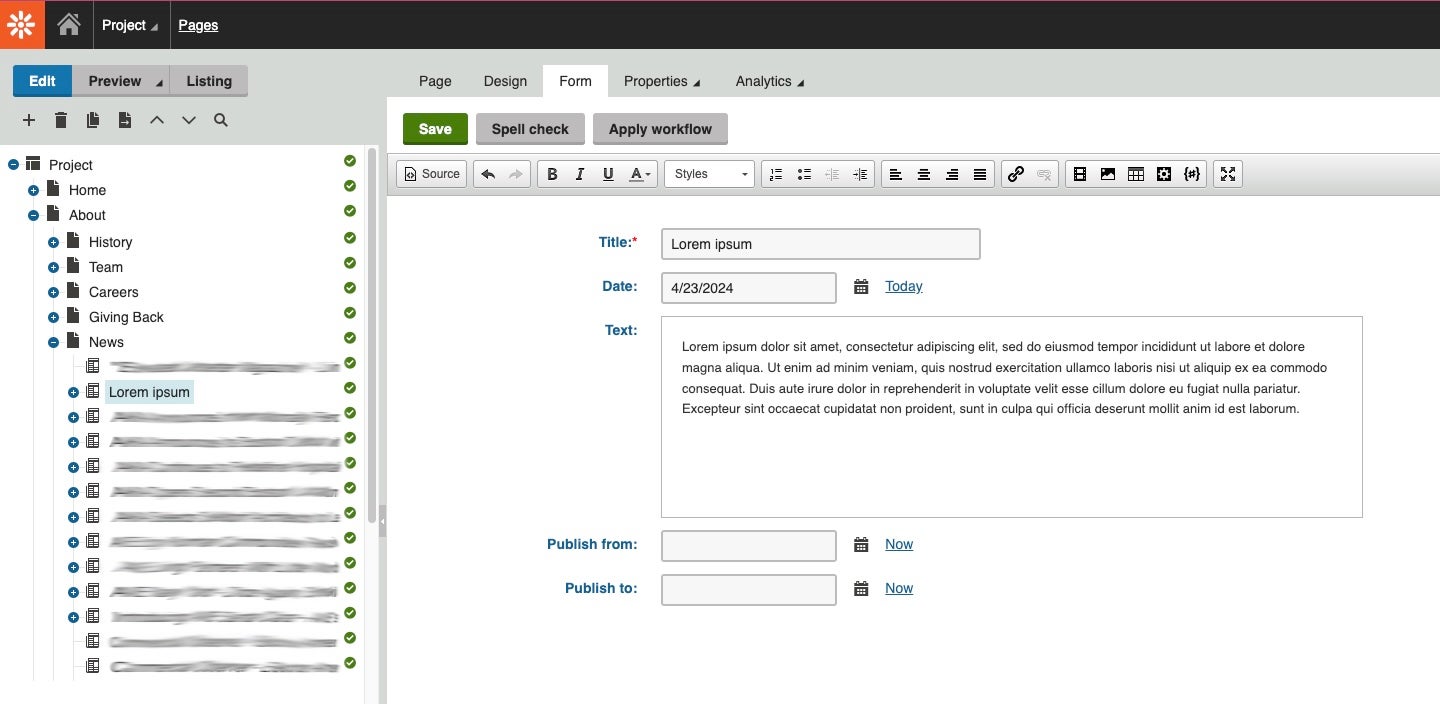Image resolution: width=1440 pixels, height=704 pixels.
Task: Open the font color picker
Action: 638,174
